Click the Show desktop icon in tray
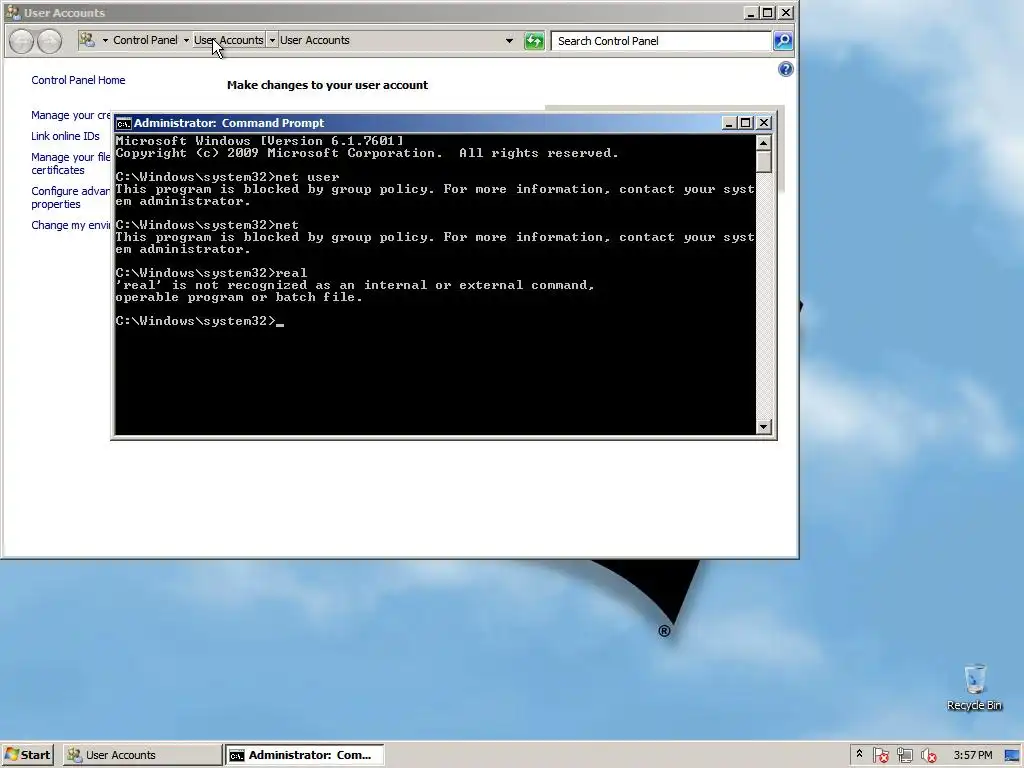 1012,756
